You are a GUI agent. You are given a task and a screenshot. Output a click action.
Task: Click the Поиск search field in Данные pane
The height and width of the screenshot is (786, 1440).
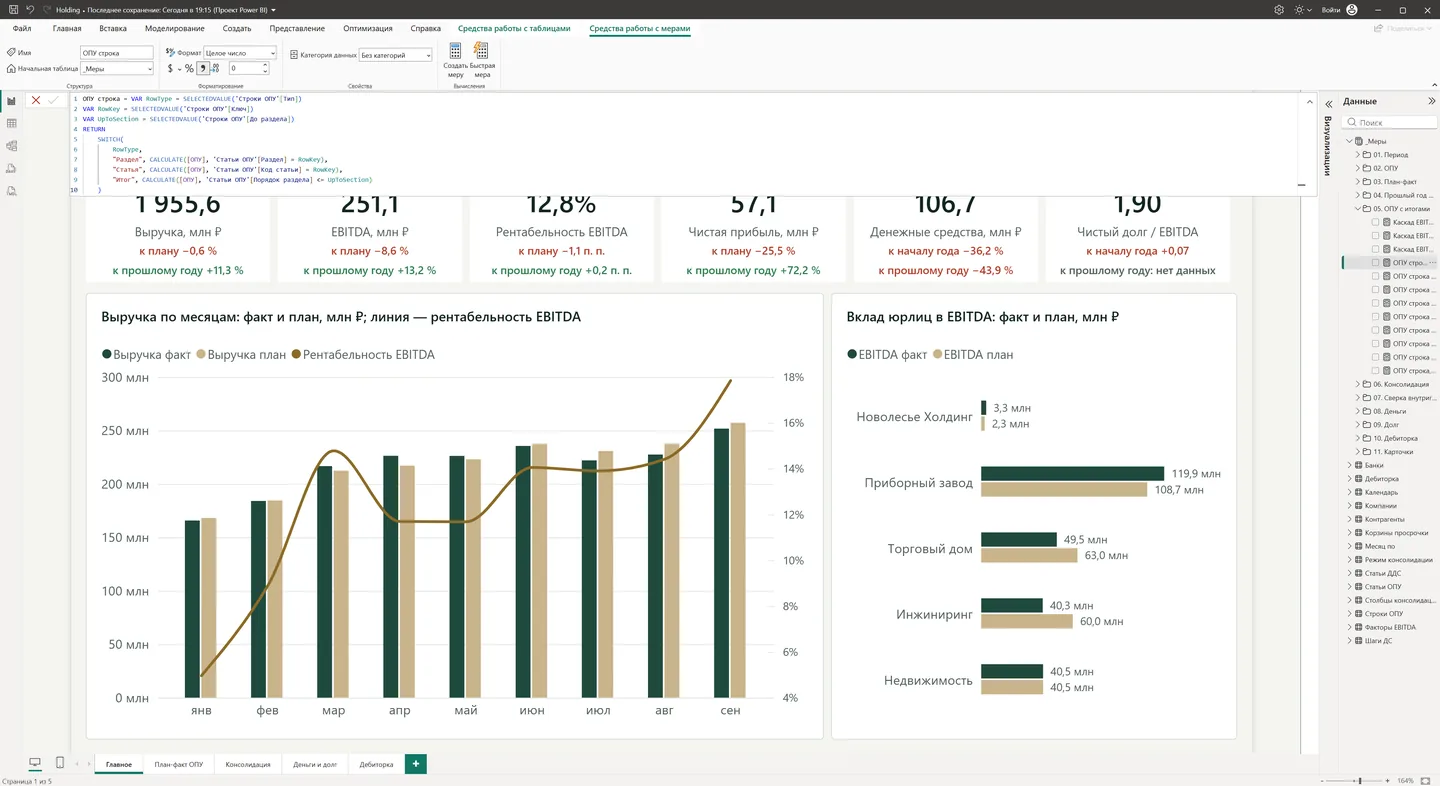click(1389, 122)
